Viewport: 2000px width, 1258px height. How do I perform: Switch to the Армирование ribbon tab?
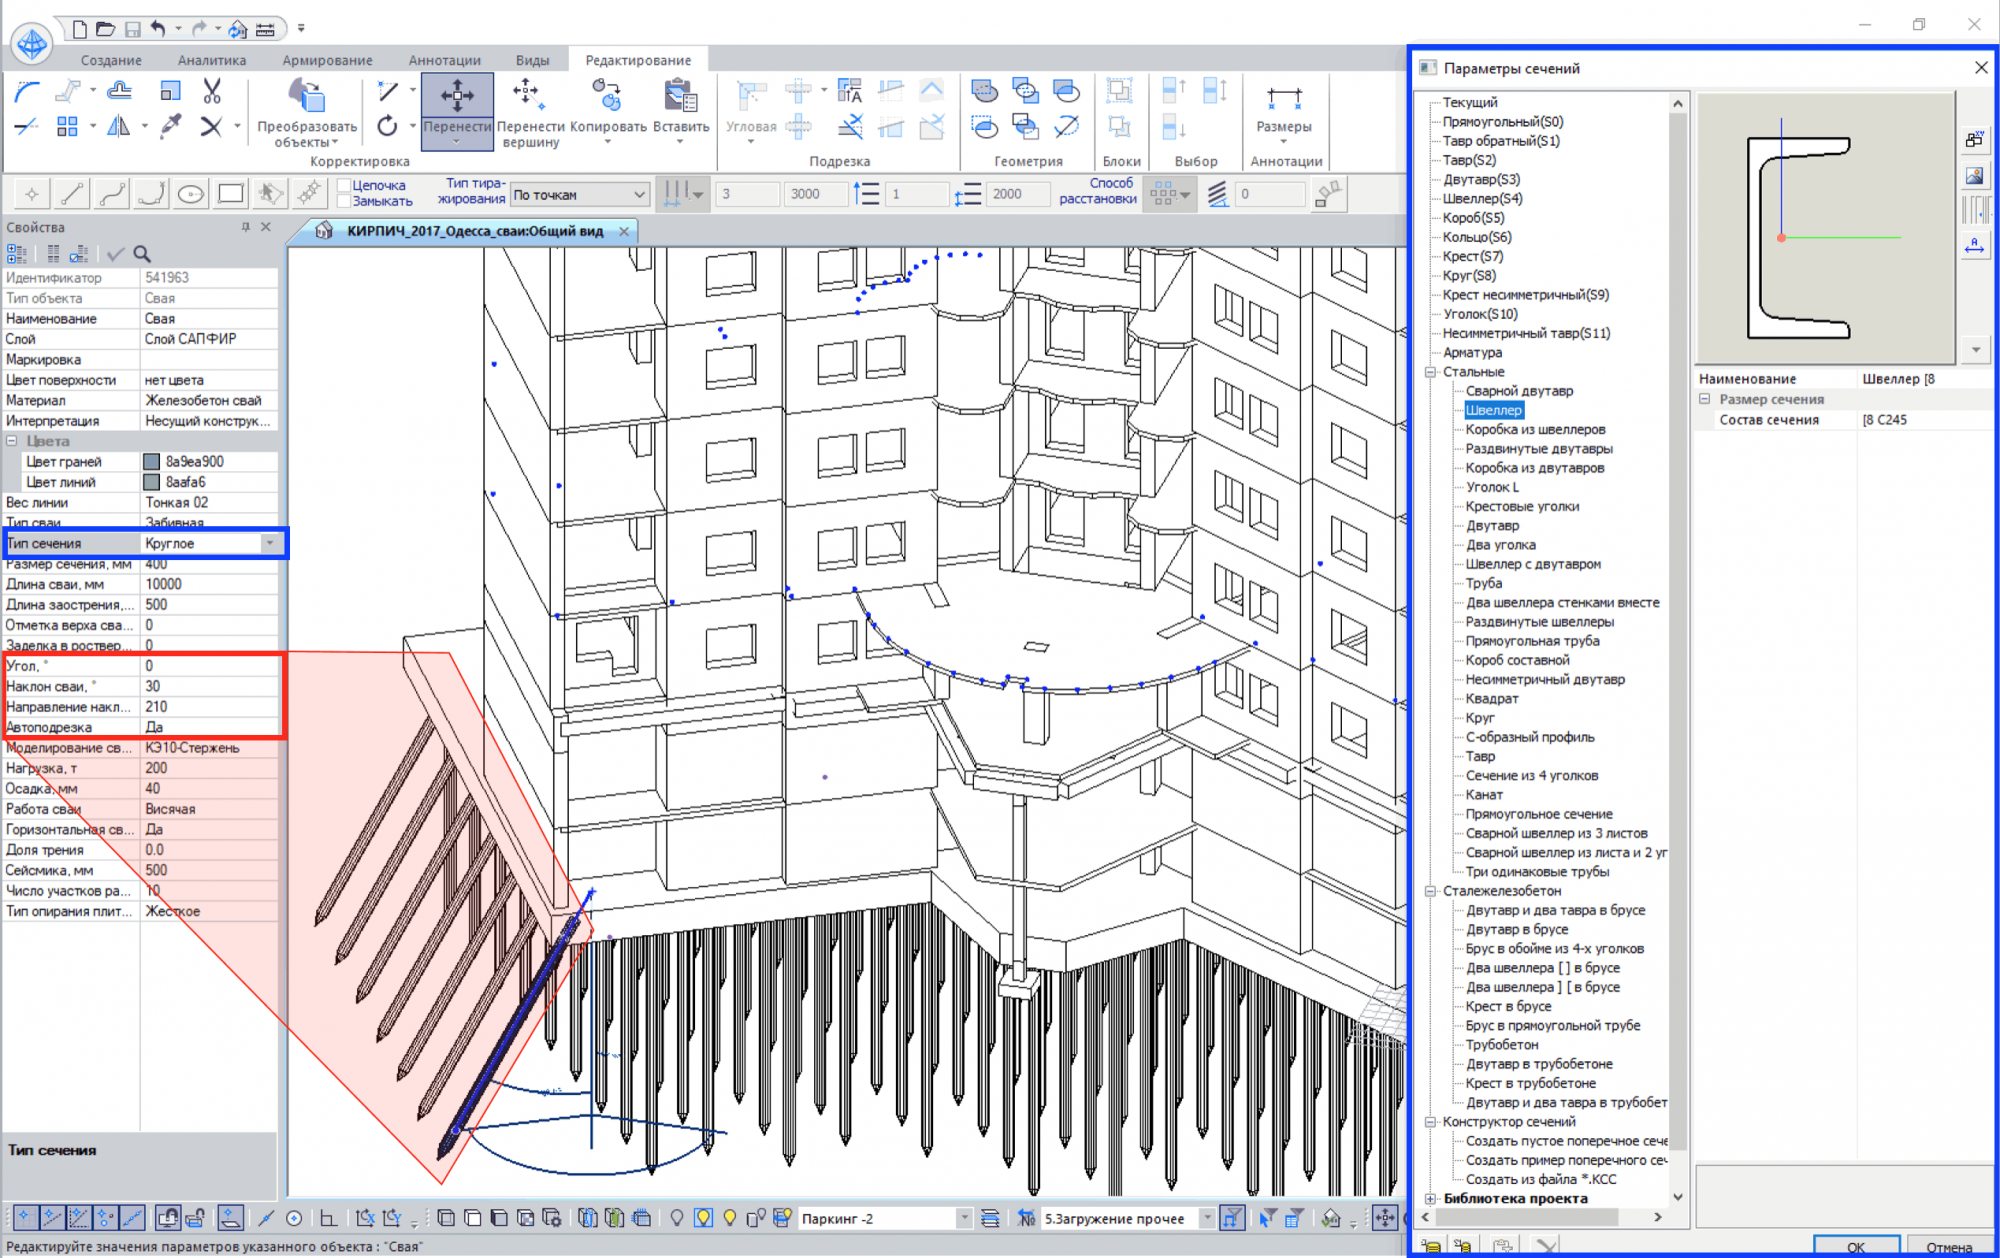(x=327, y=60)
